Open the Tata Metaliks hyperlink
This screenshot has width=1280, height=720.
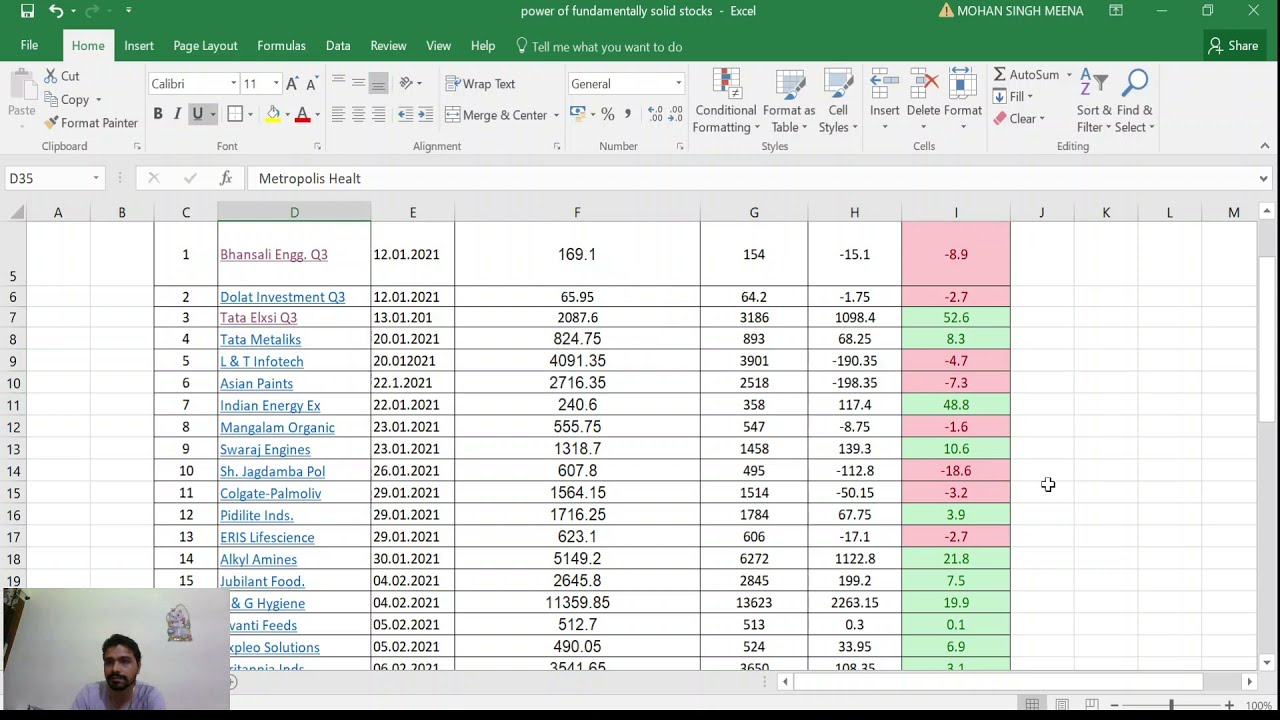[260, 340]
